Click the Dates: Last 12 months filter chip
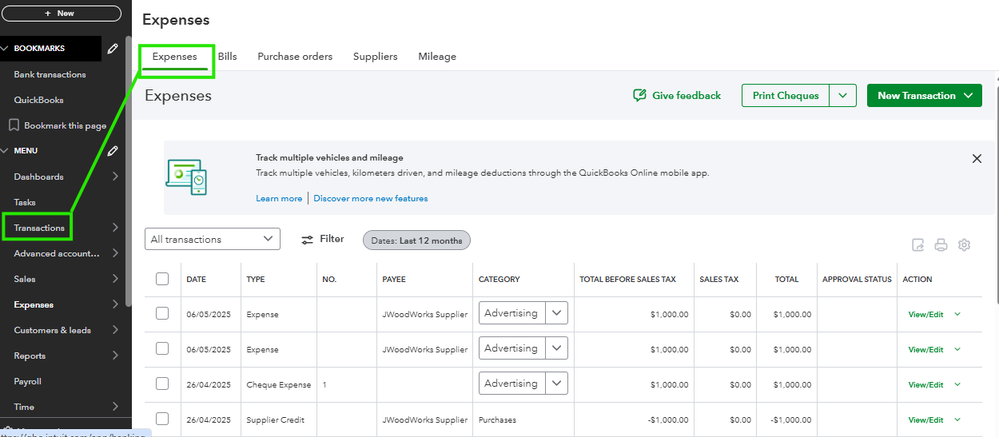This screenshot has width=999, height=437. [x=416, y=240]
